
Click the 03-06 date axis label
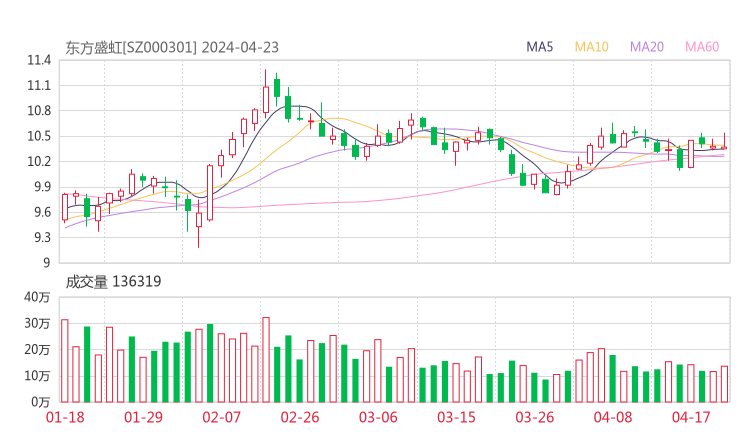pos(378,417)
